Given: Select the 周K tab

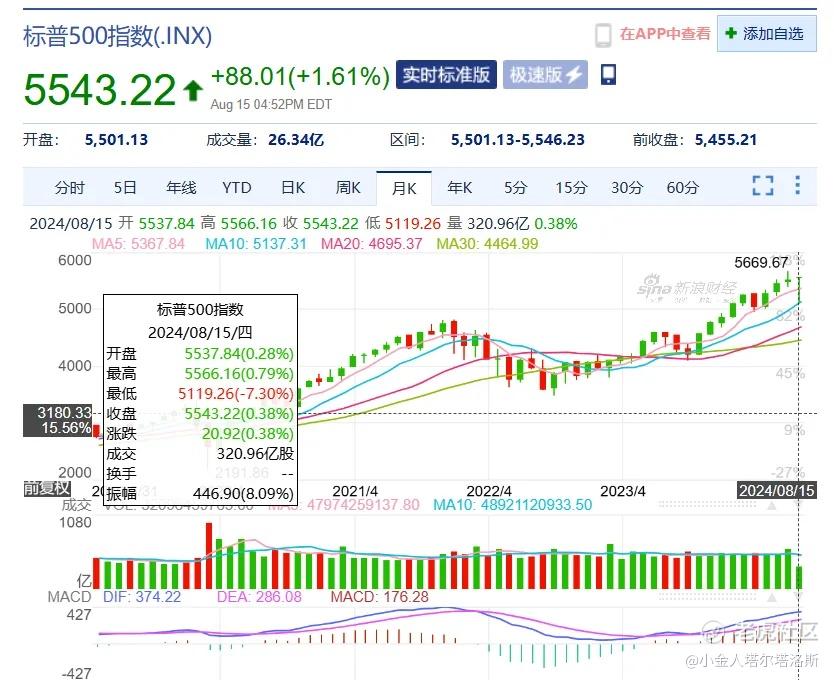Looking at the screenshot, I should click(348, 188).
